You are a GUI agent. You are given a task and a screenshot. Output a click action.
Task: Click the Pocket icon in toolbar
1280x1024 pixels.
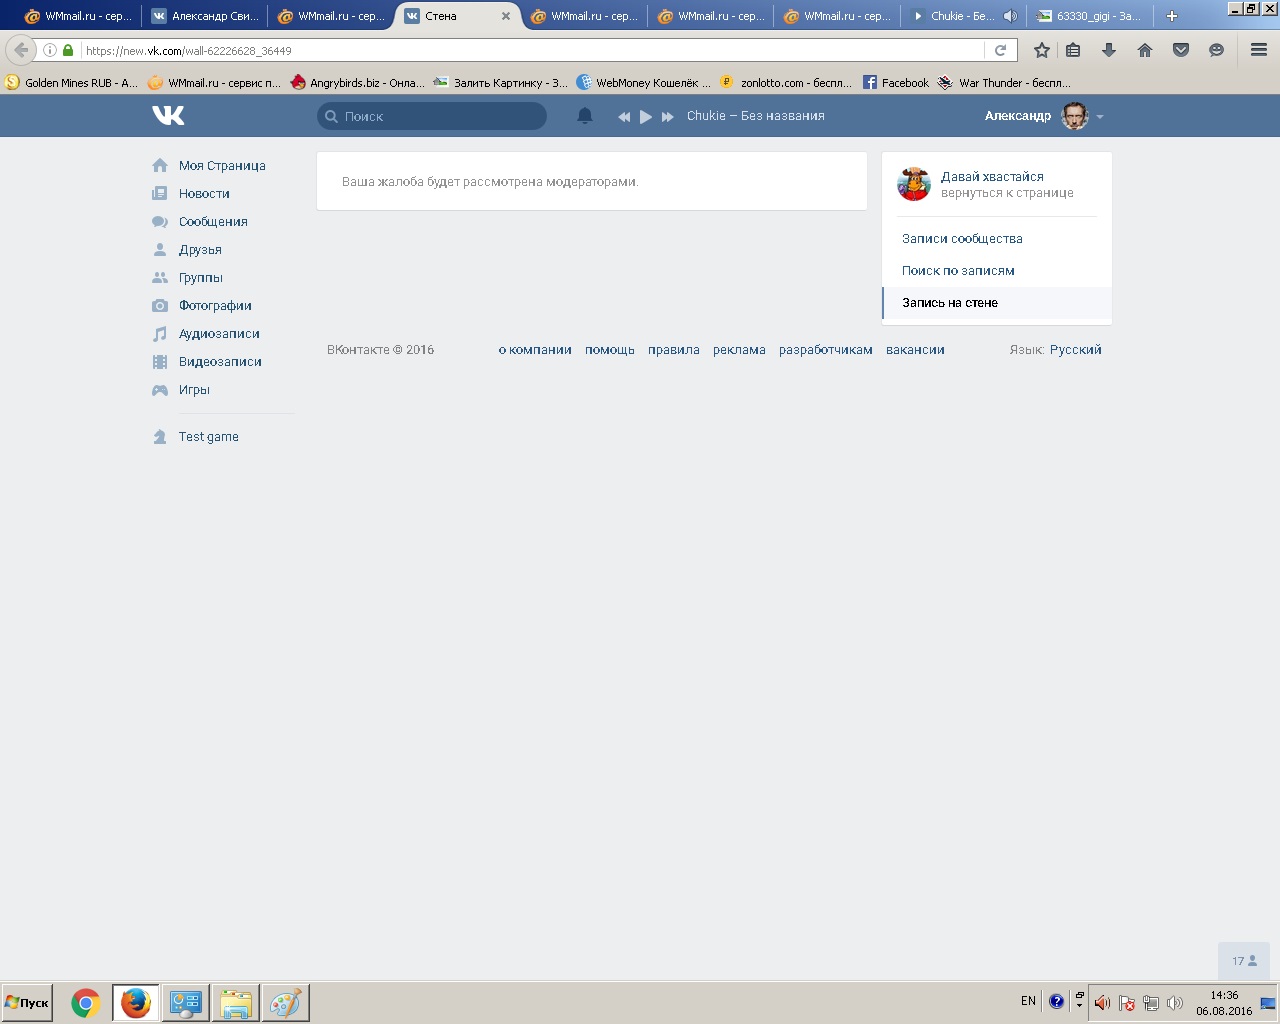(1181, 50)
